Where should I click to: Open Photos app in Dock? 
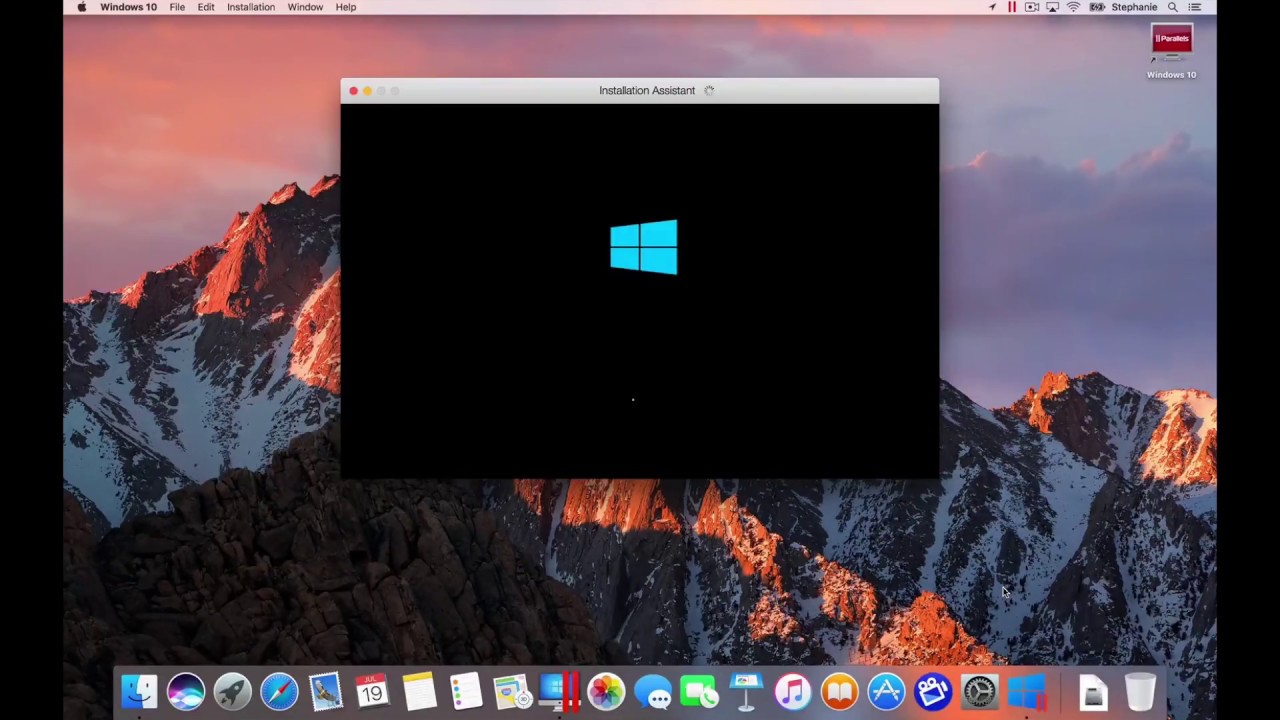click(x=606, y=692)
